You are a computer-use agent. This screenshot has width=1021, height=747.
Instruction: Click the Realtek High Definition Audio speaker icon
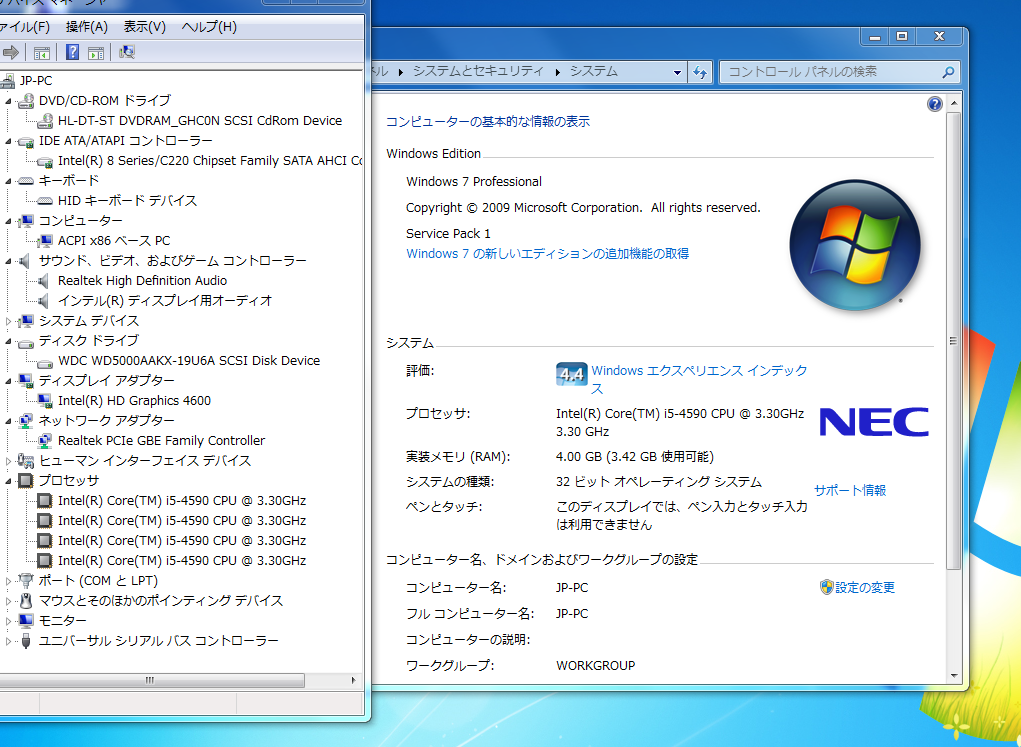coord(43,281)
